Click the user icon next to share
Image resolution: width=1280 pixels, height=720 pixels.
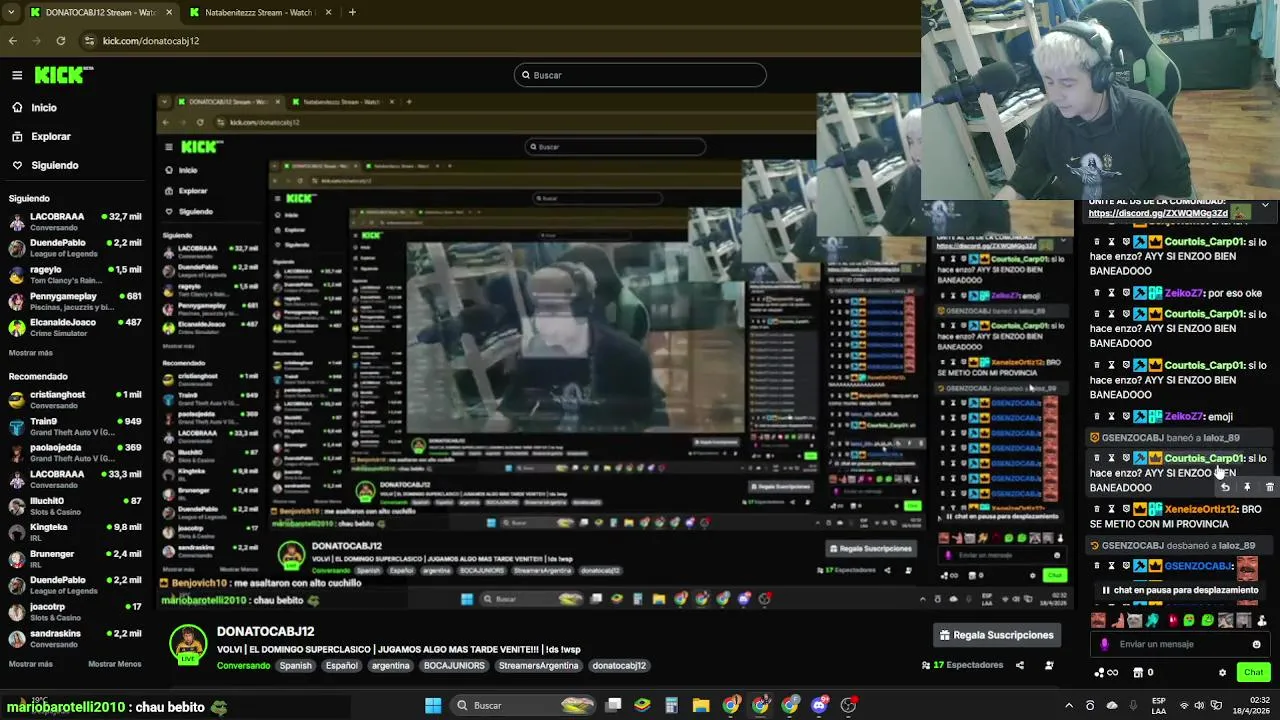coord(1049,665)
